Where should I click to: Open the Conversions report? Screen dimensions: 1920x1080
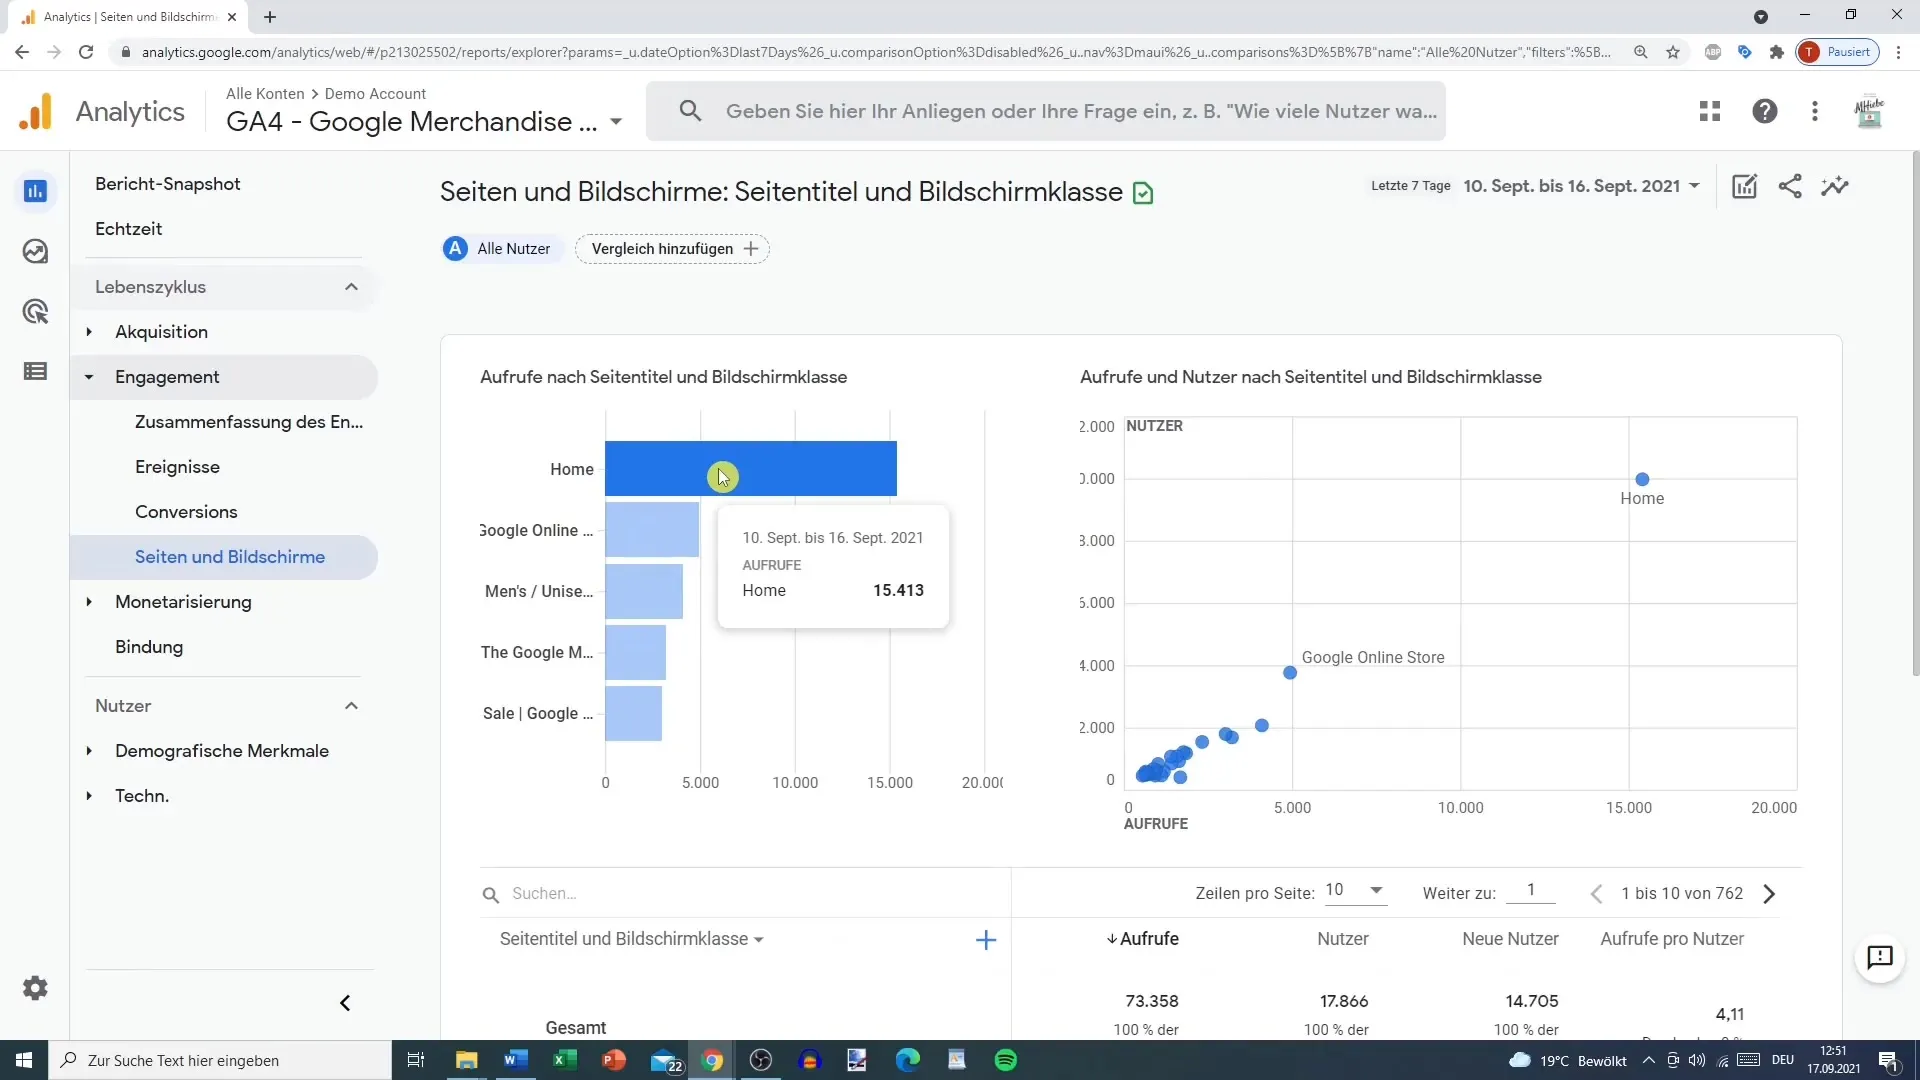(x=186, y=512)
